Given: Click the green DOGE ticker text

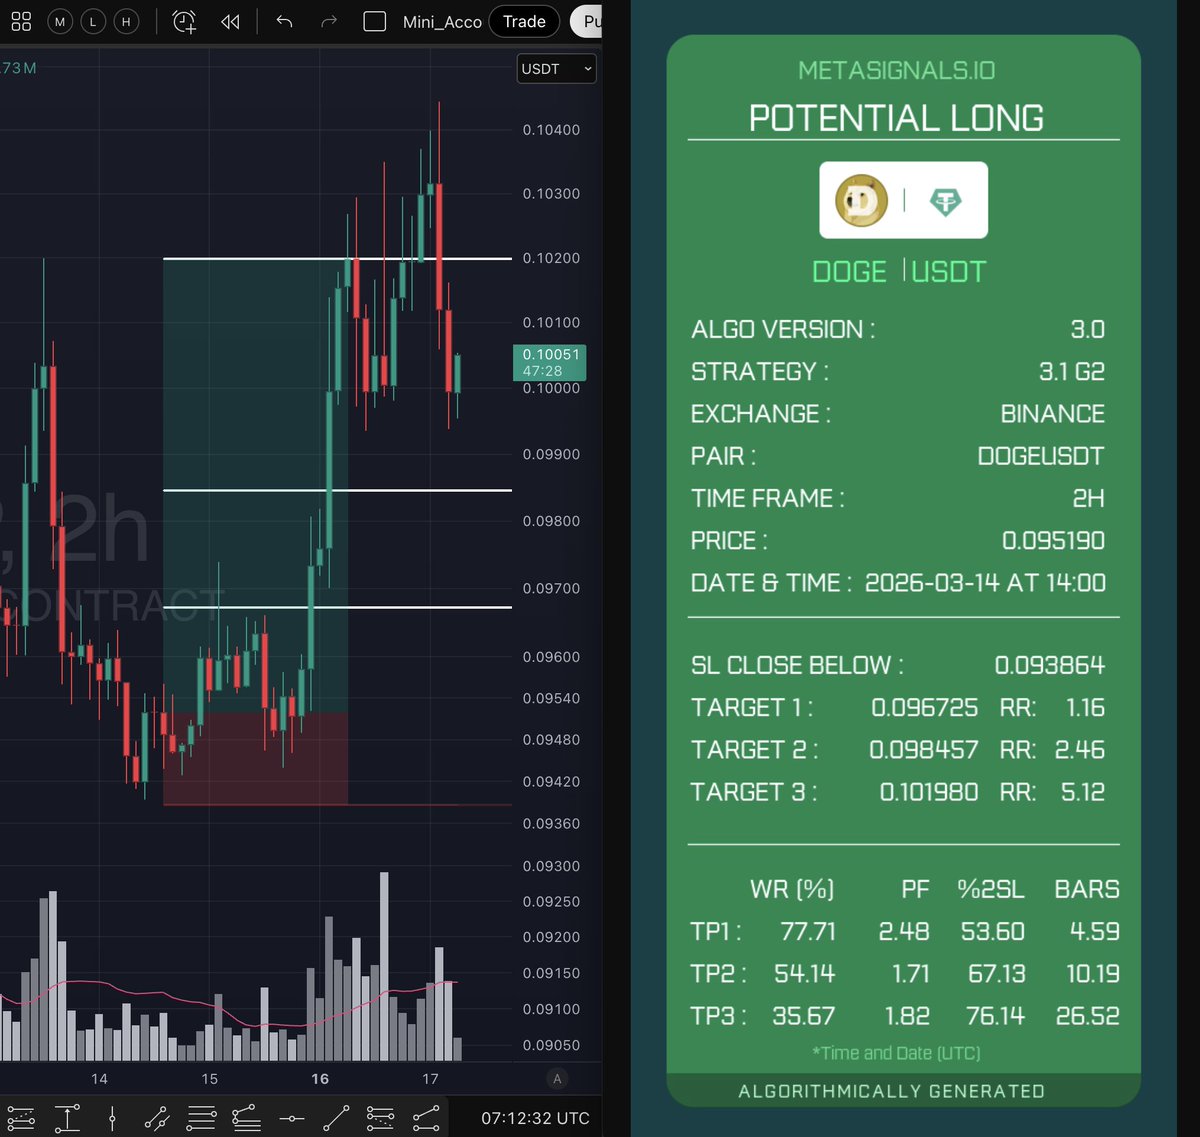Looking at the screenshot, I should click(849, 272).
